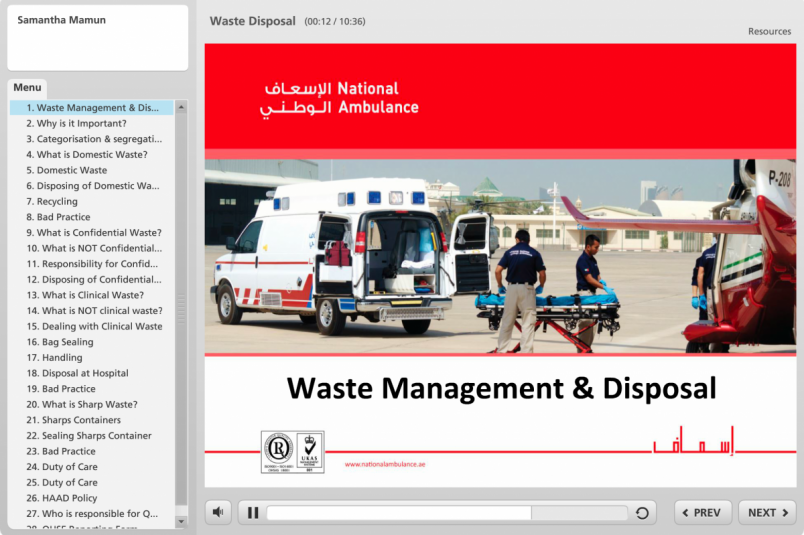Screen dimensions: 804x535
Task: Open '3. Categorisation & segregati...' slide
Action: [x=94, y=139]
